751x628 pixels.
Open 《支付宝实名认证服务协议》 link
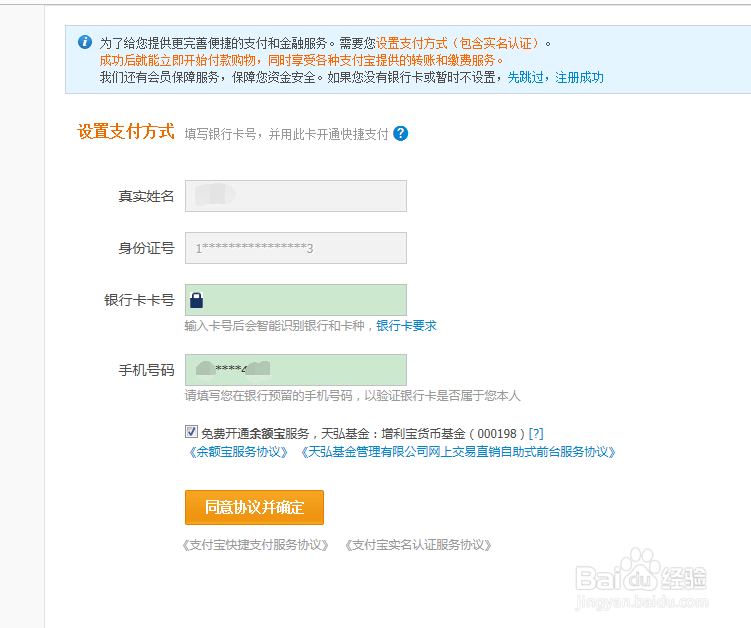[418, 545]
